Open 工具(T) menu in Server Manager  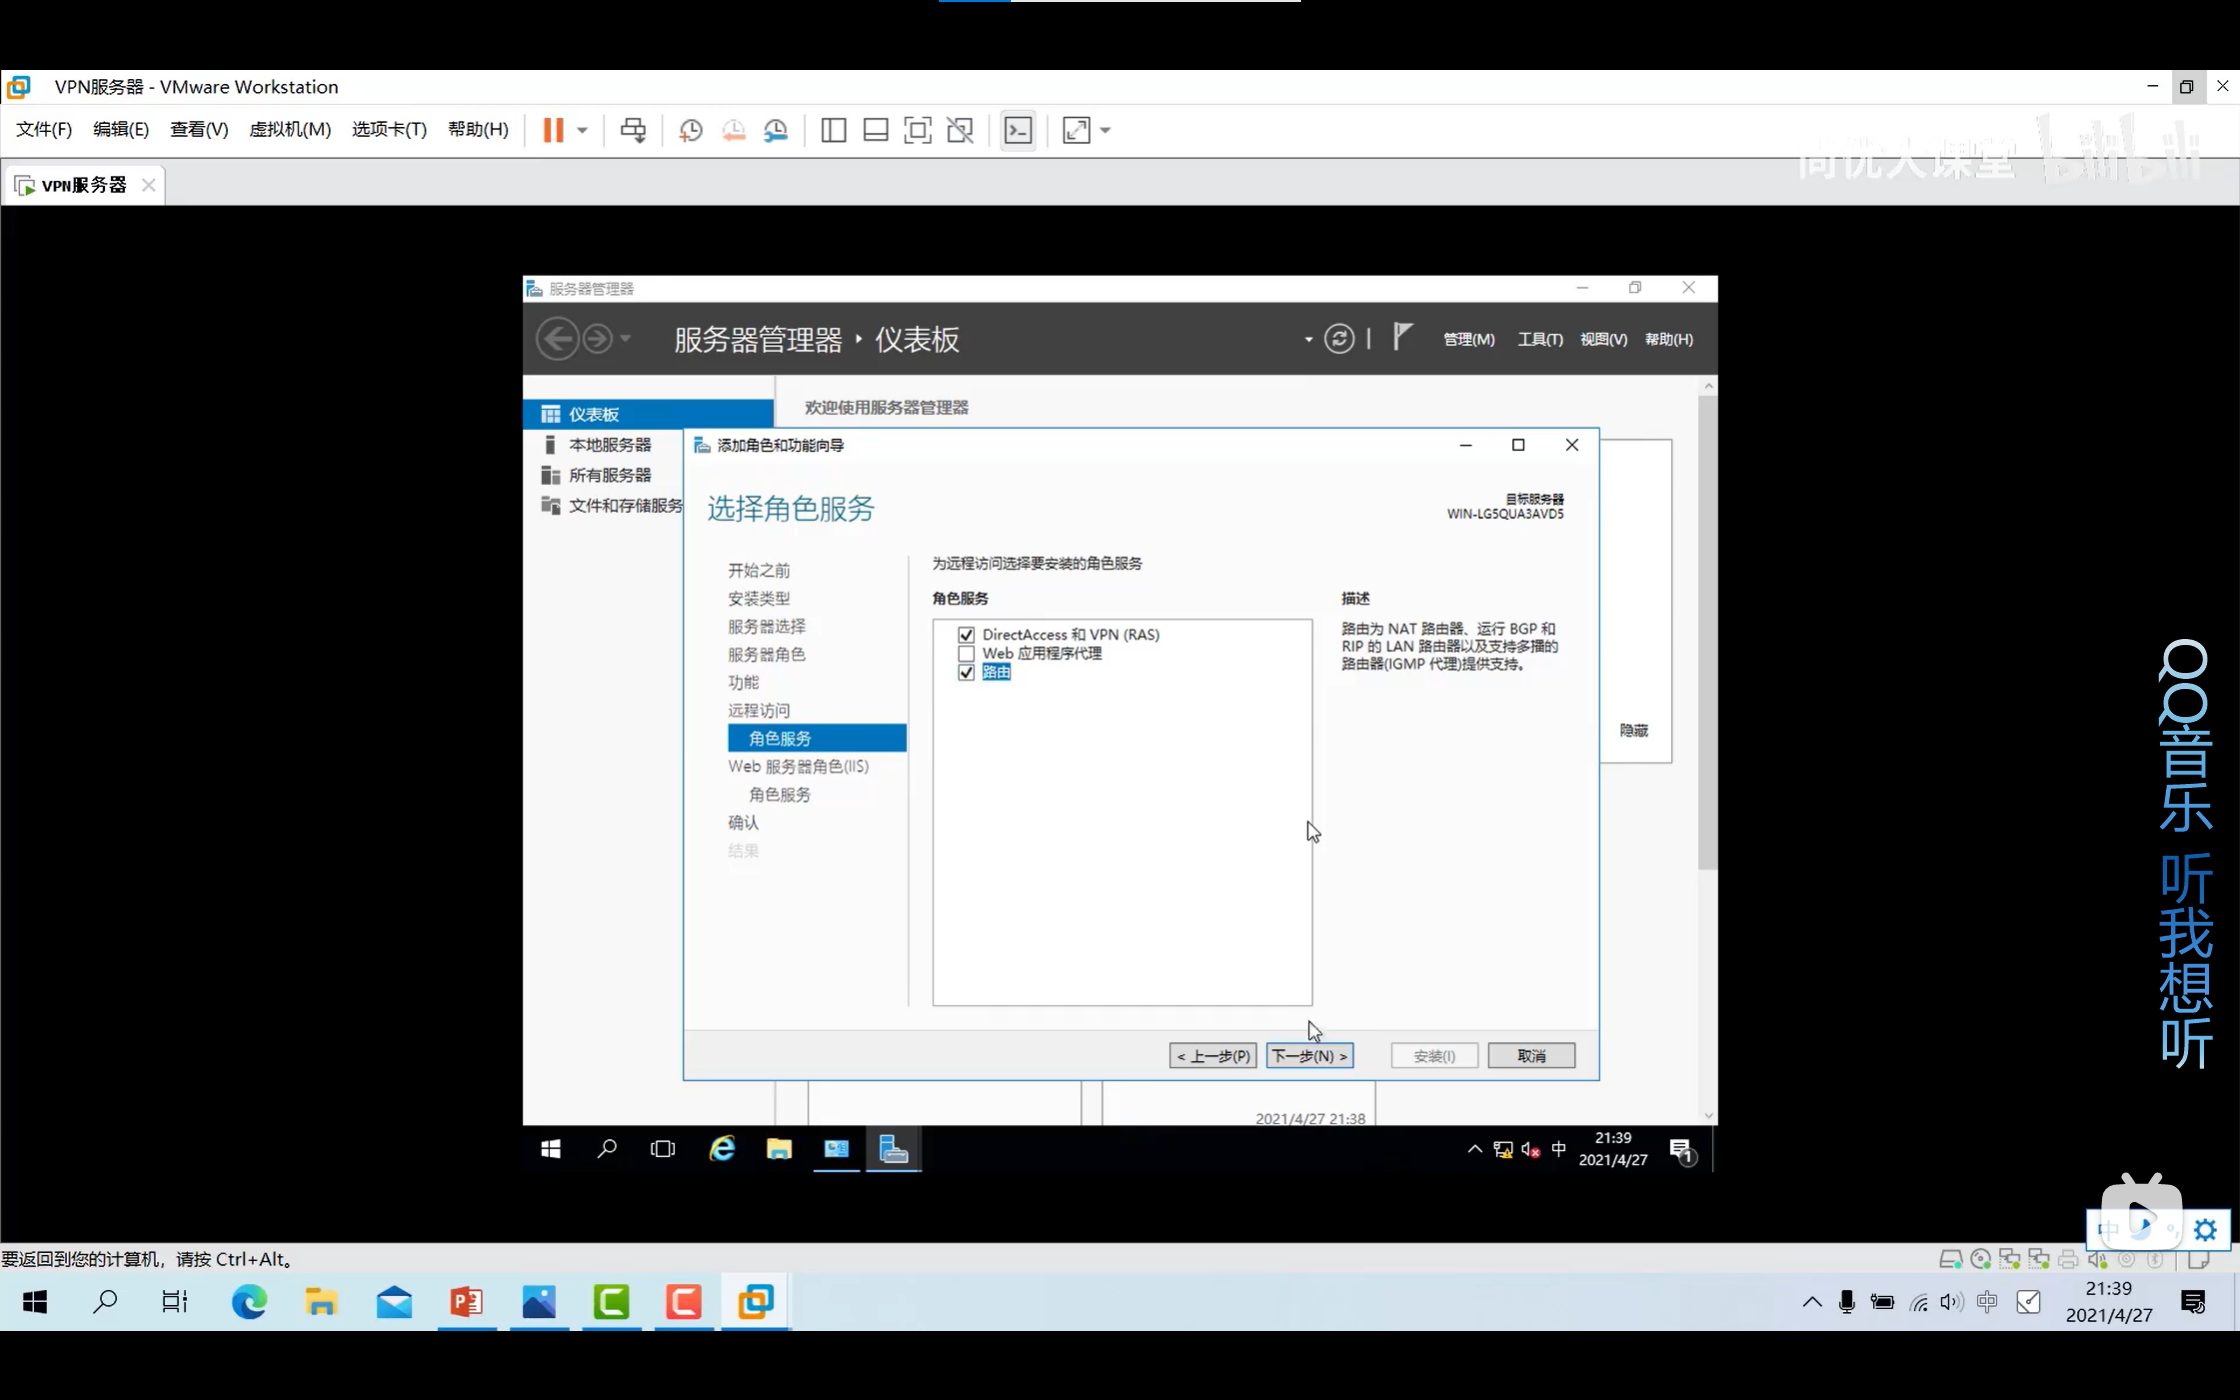click(1539, 339)
